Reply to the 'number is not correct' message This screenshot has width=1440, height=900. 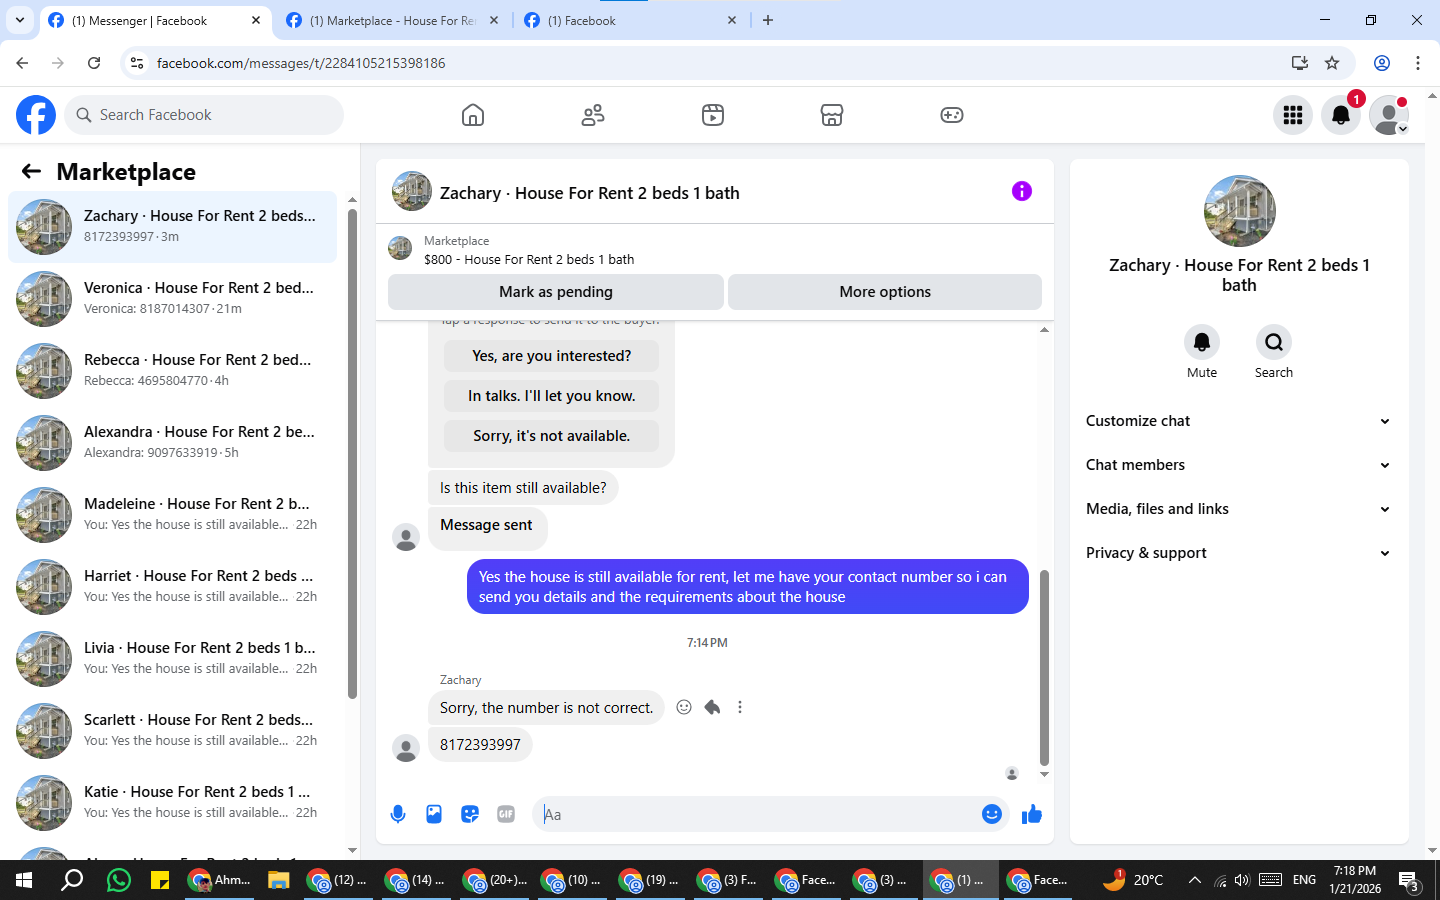pos(712,707)
